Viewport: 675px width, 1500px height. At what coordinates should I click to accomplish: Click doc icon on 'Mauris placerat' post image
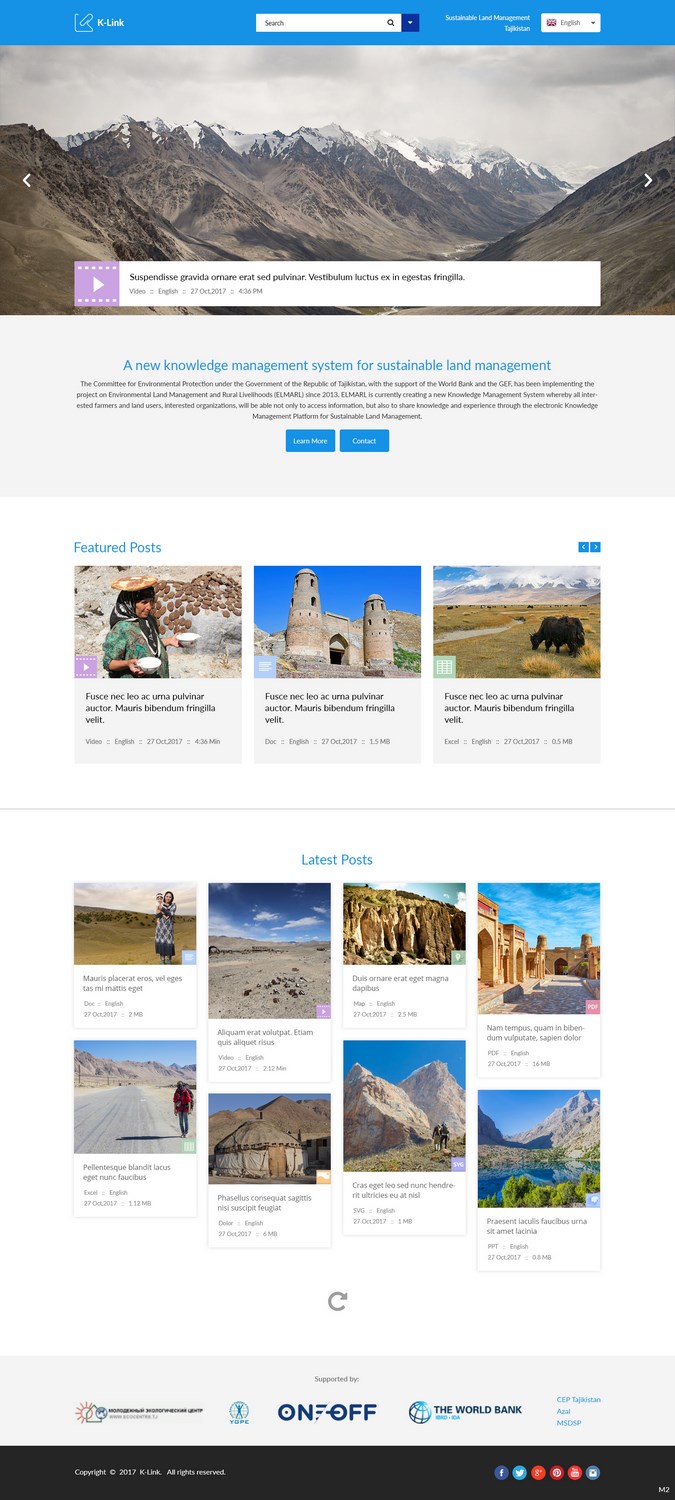tap(189, 958)
